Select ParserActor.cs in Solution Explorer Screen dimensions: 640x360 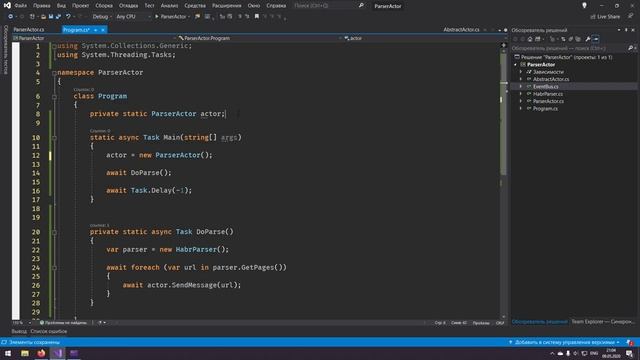[x=548, y=101]
